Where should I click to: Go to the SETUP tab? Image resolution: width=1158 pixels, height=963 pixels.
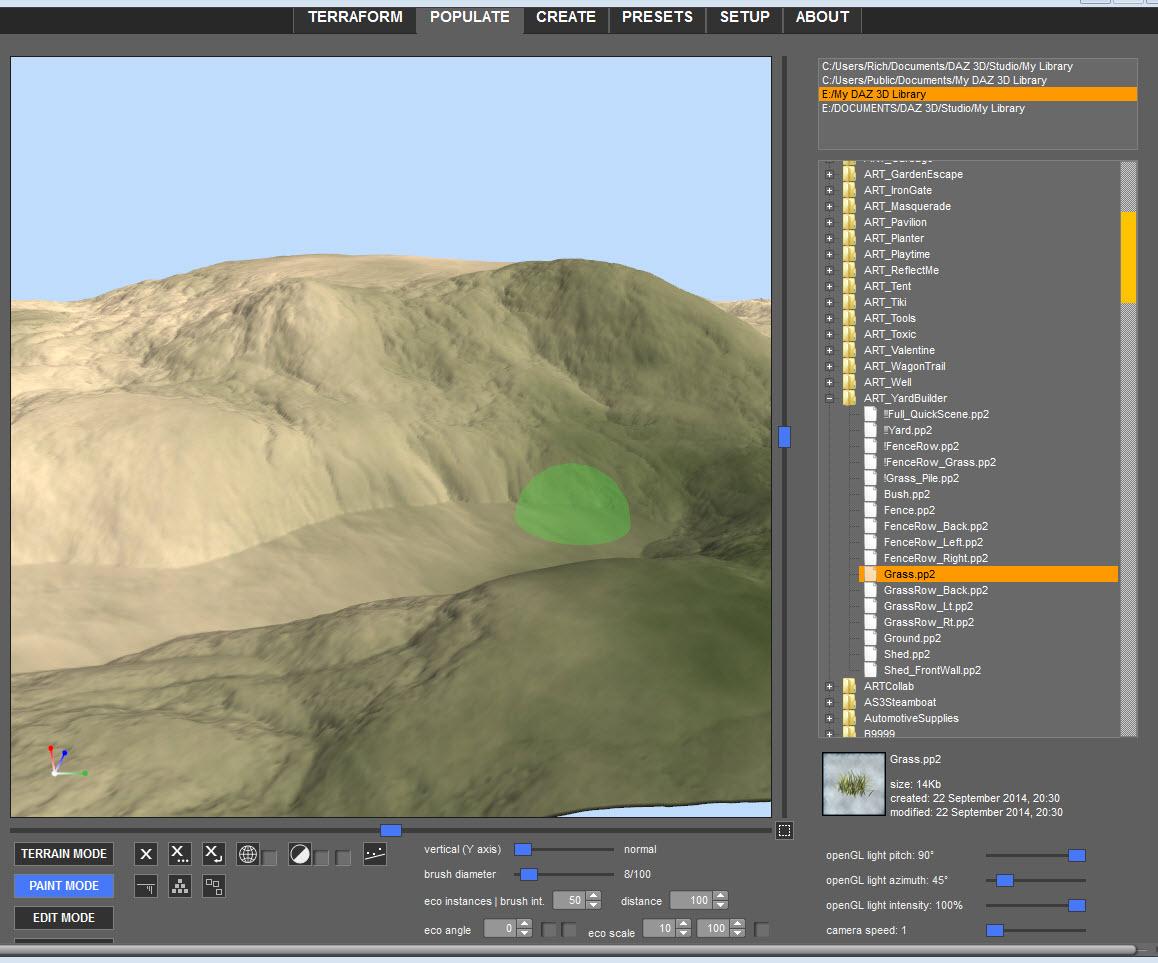[744, 17]
